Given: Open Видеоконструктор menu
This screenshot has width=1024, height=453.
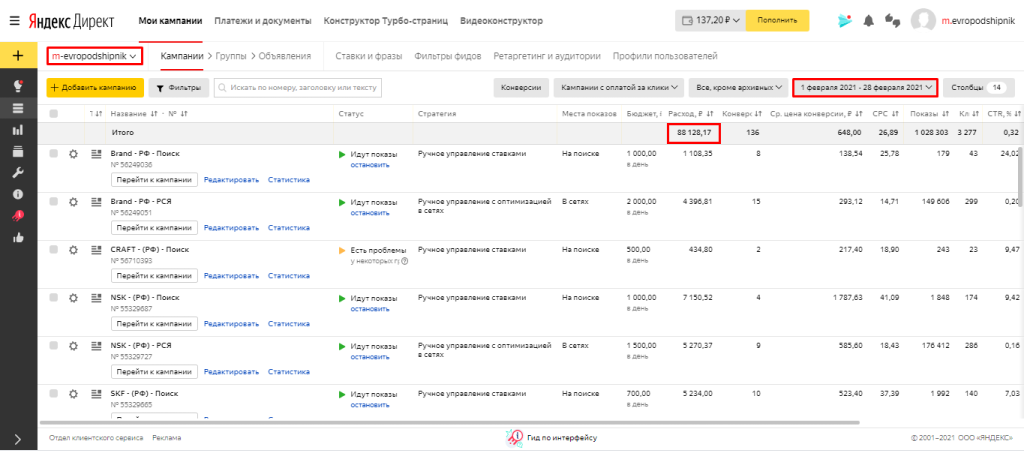Looking at the screenshot, I should coord(502,21).
